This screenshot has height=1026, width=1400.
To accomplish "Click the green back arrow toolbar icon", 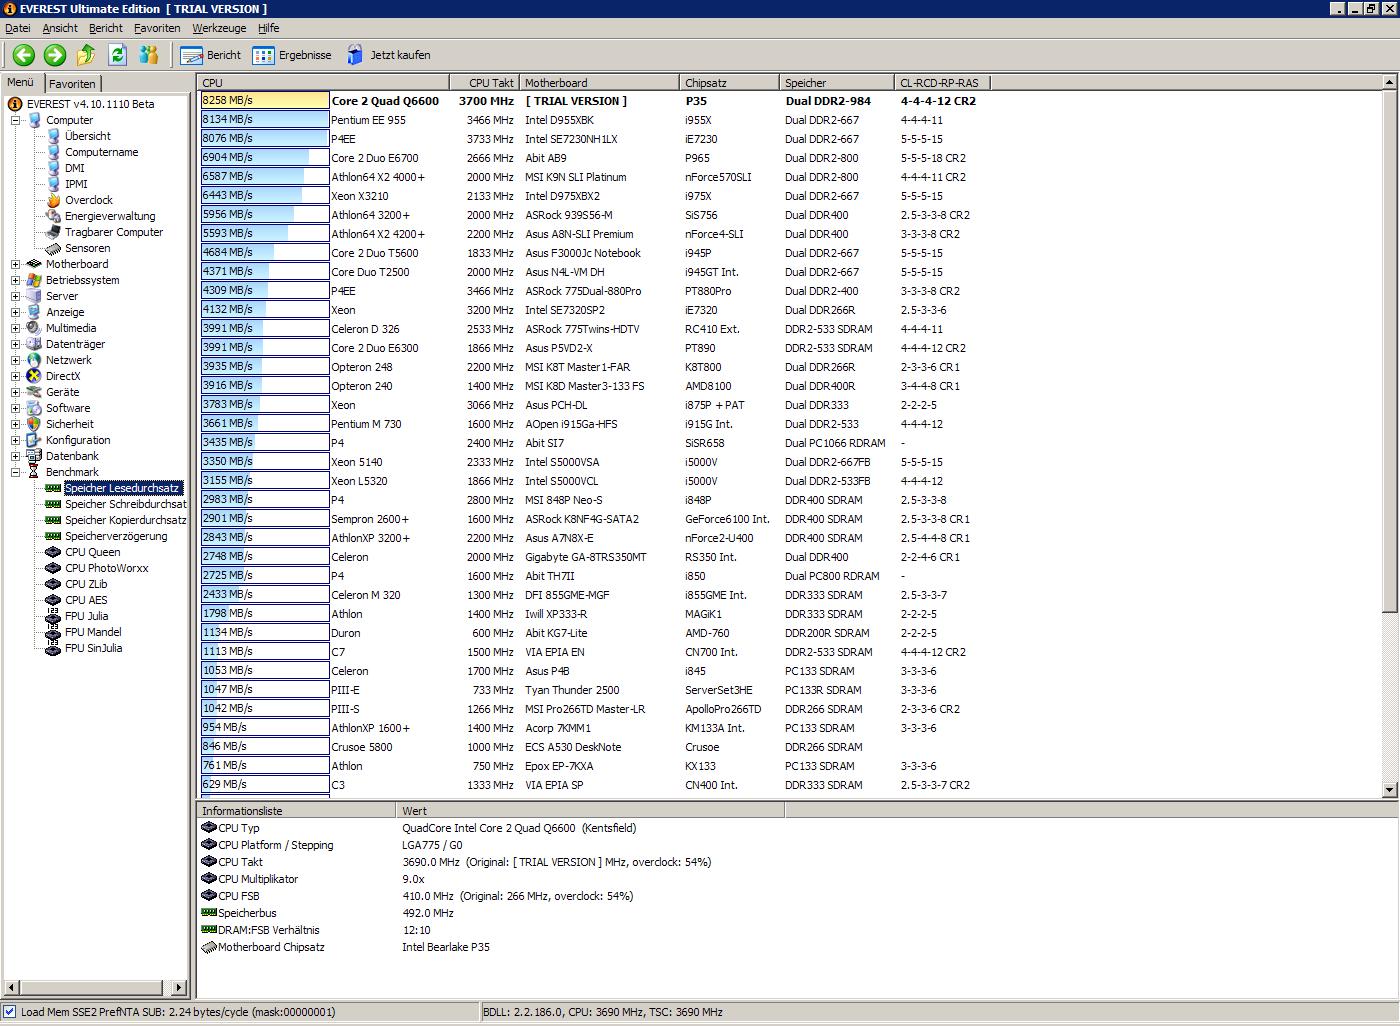I will click(24, 55).
